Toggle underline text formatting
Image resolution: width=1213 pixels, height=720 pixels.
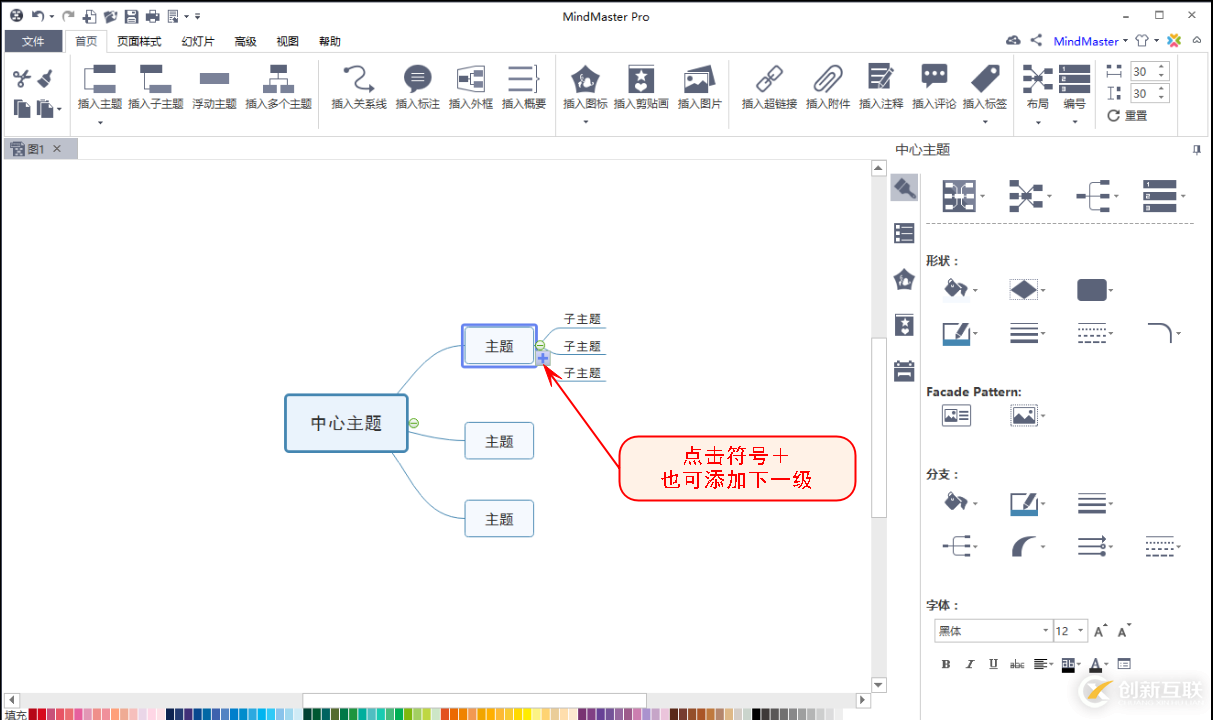click(x=993, y=664)
